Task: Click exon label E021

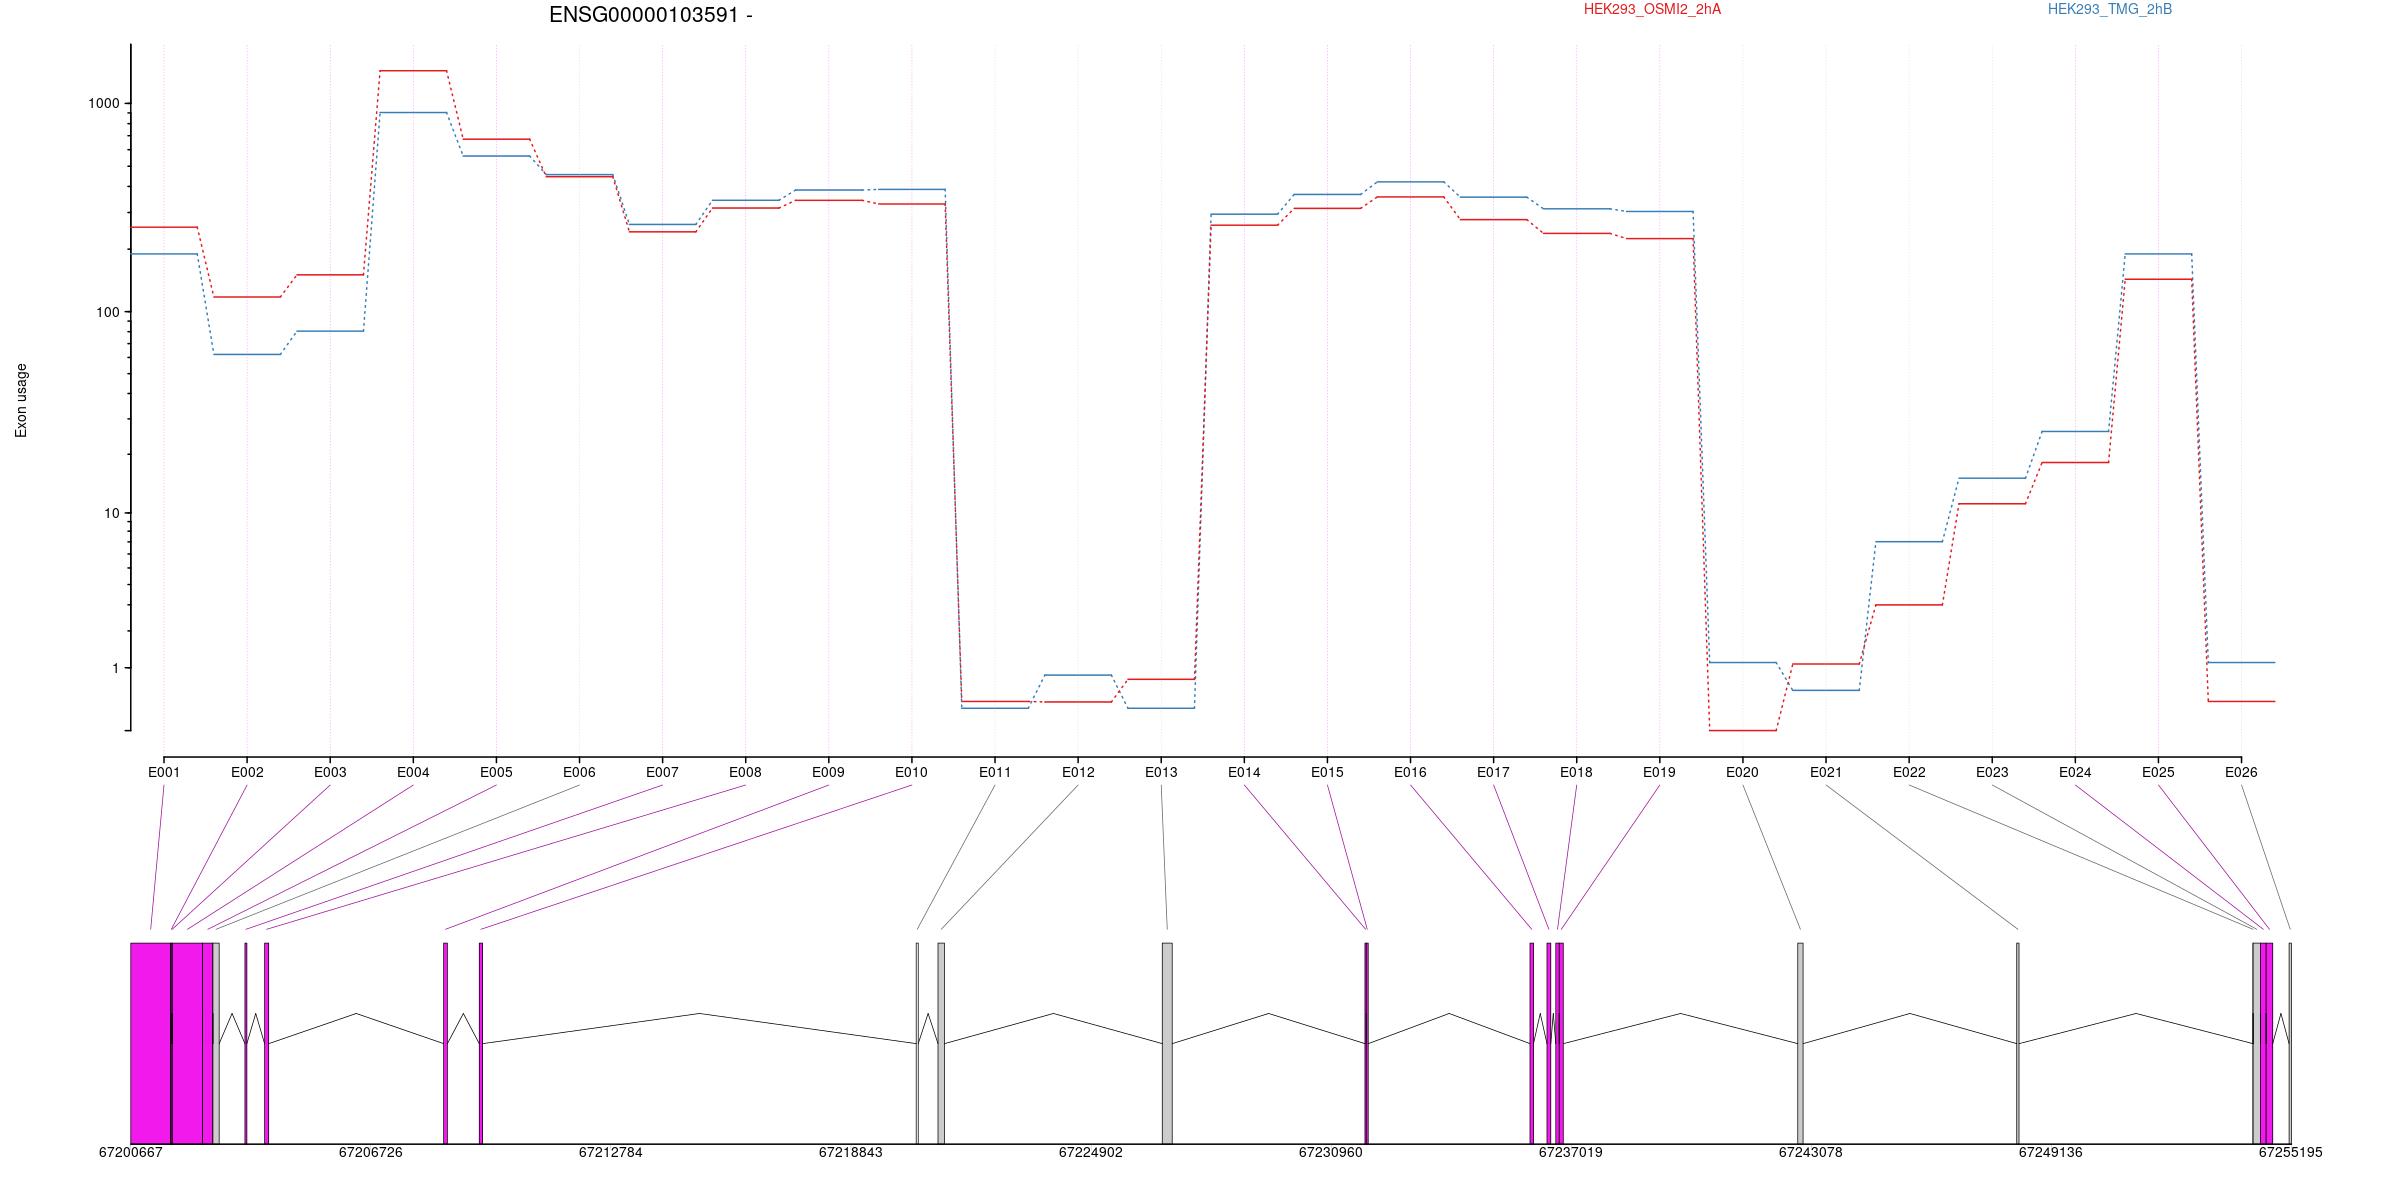Action: [x=1826, y=772]
